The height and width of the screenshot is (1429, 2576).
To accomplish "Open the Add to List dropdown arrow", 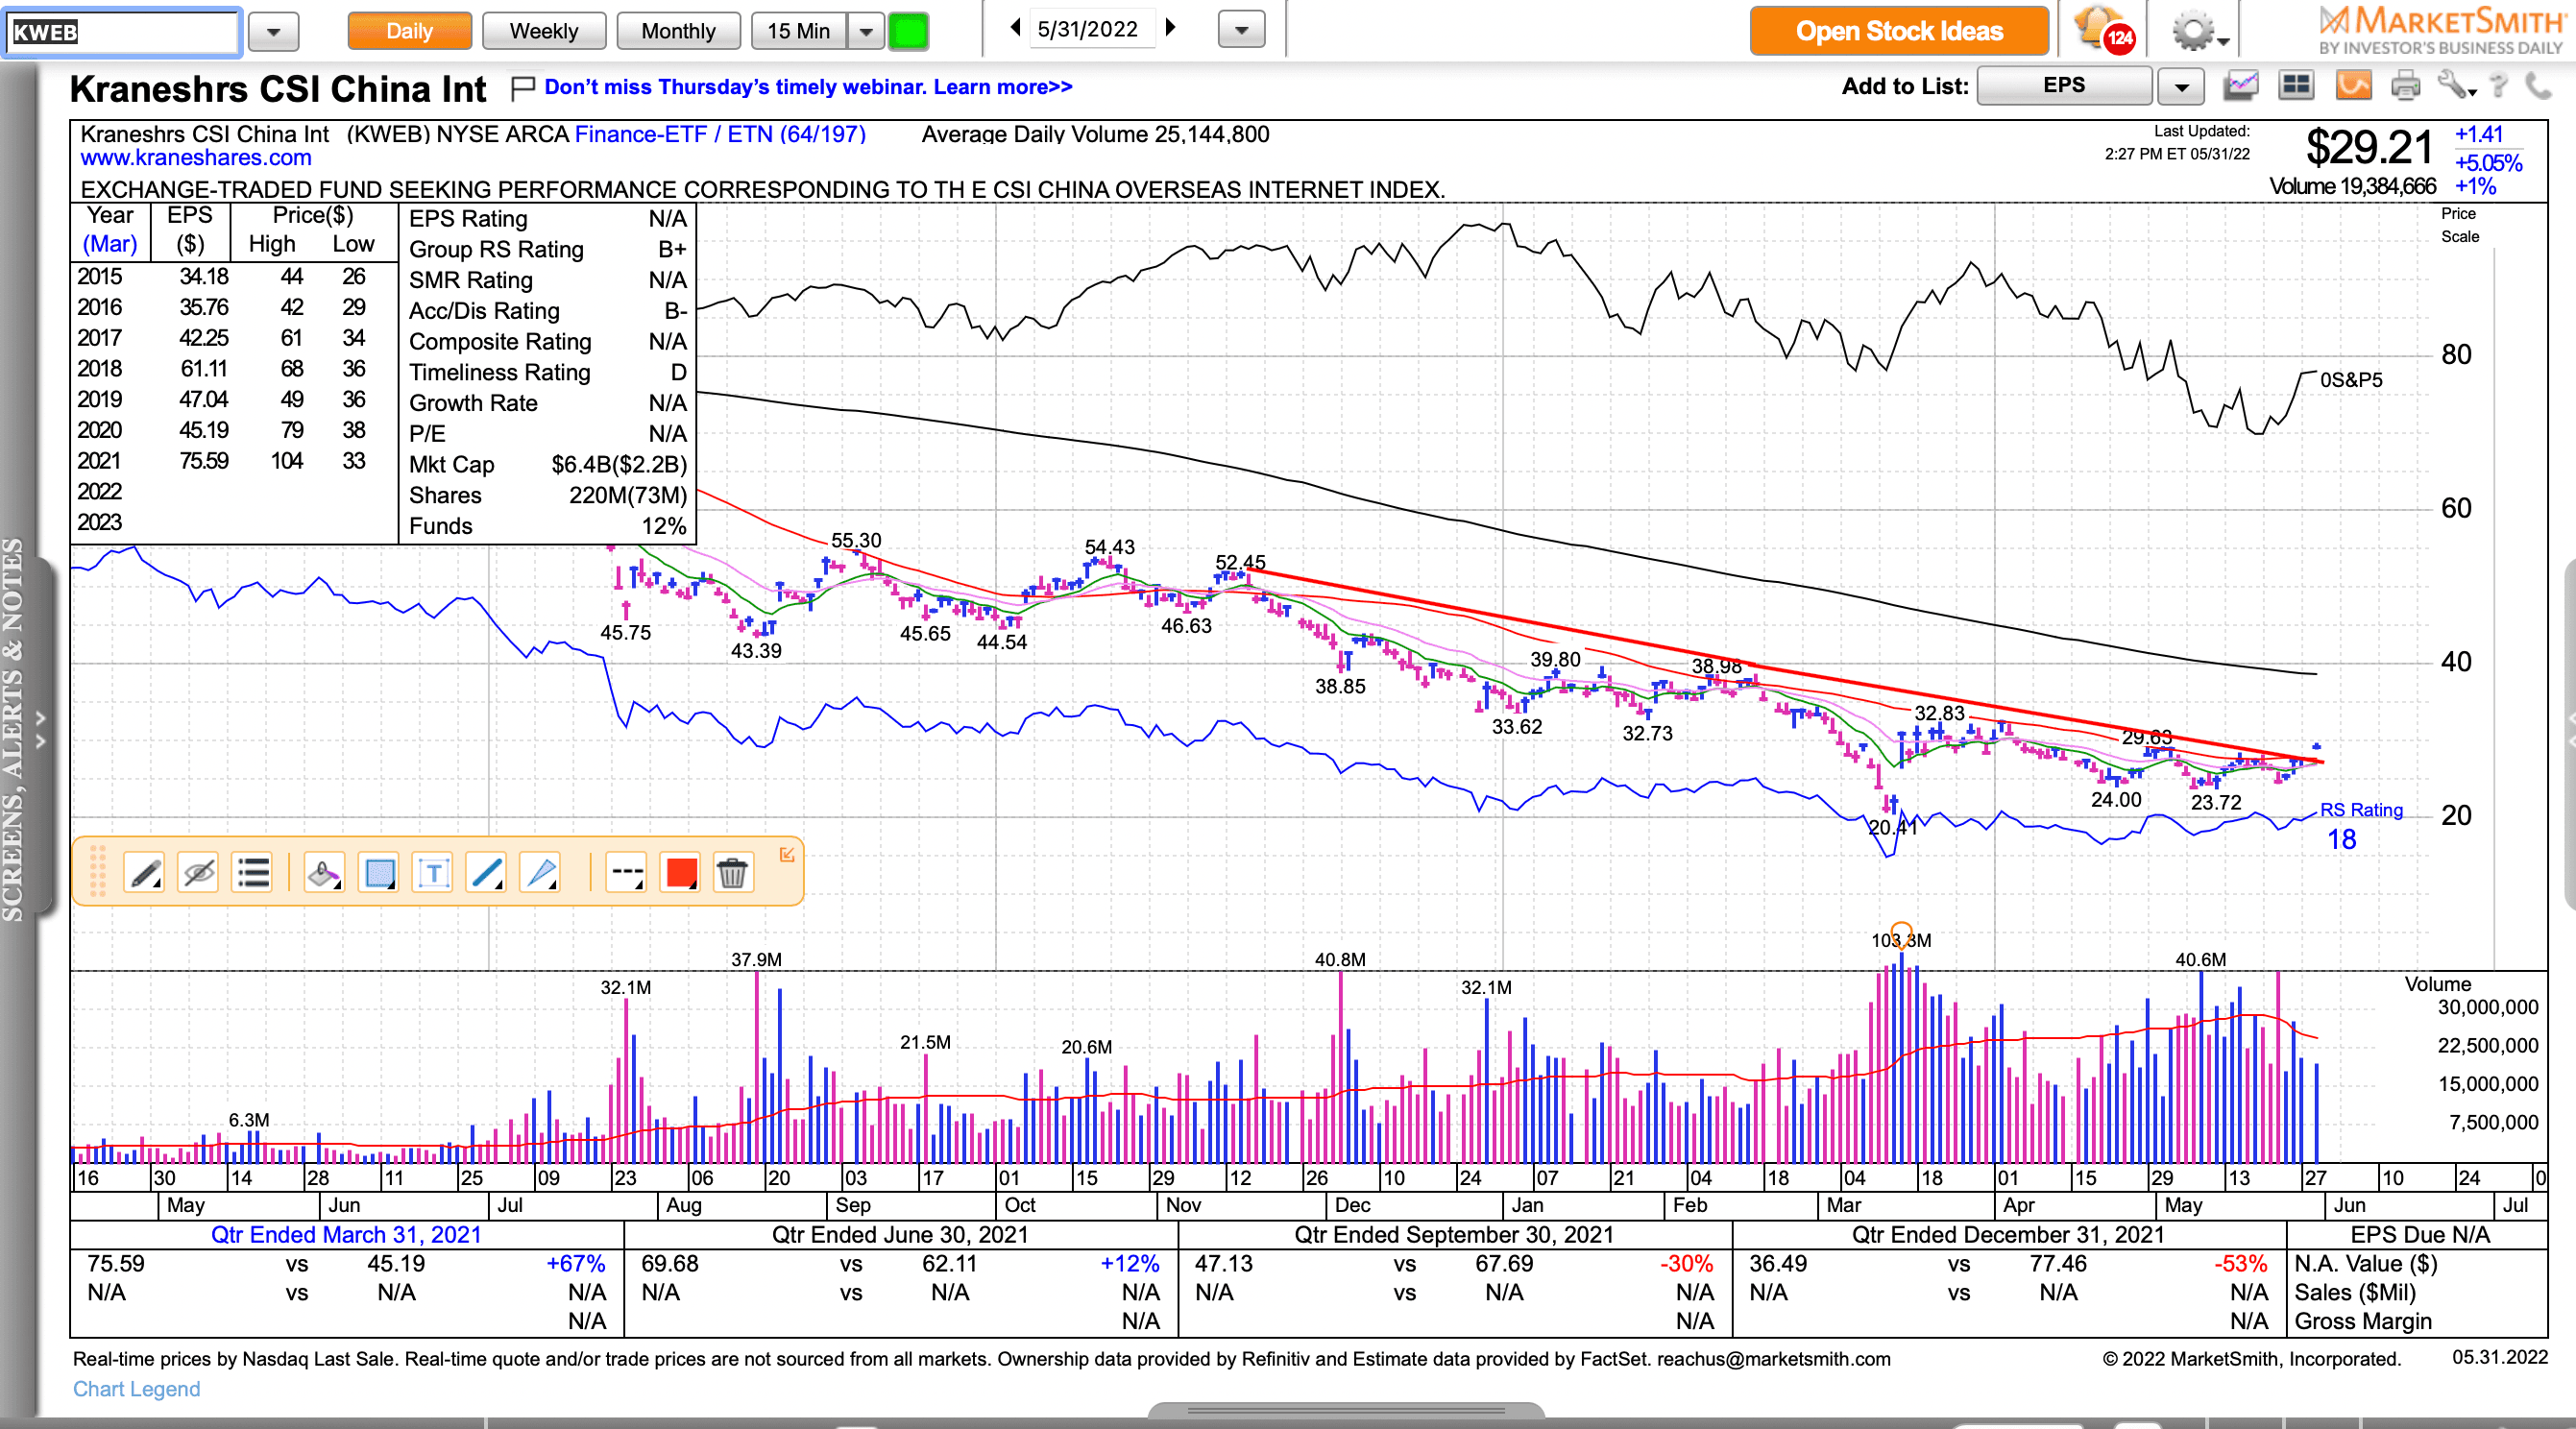I will [2181, 87].
